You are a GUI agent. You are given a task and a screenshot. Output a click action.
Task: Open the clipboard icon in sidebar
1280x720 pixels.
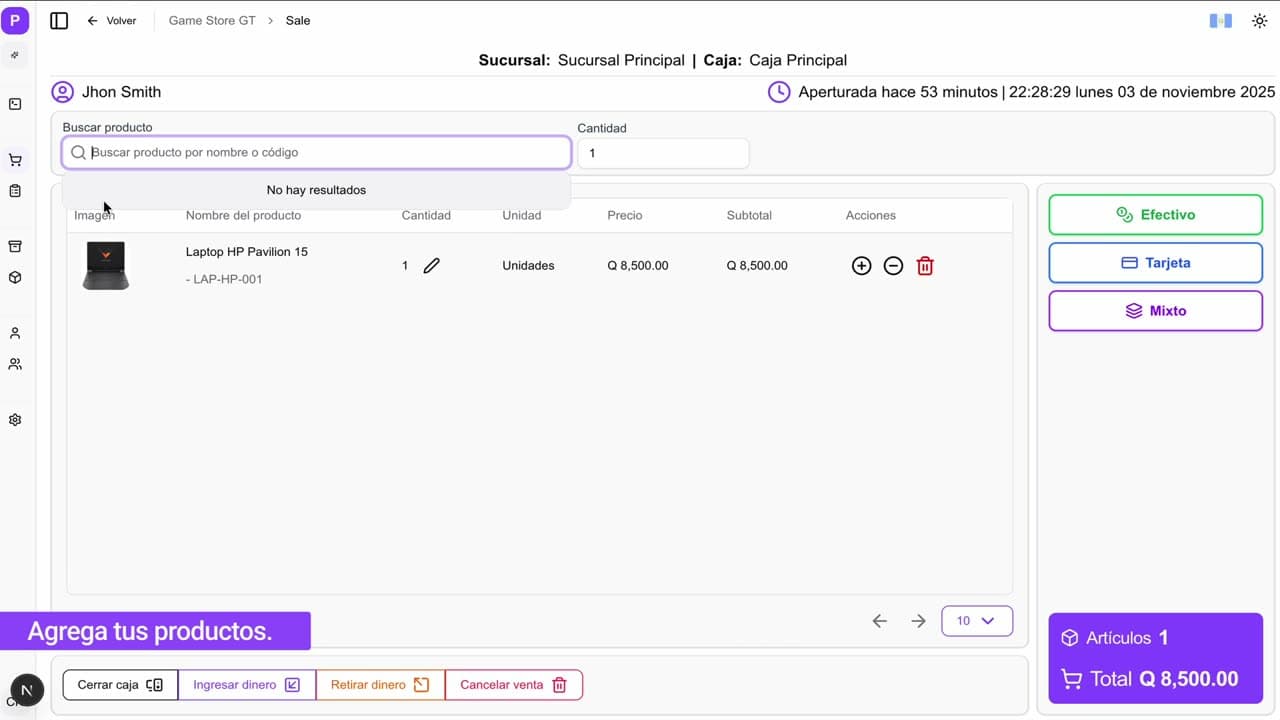coord(15,191)
